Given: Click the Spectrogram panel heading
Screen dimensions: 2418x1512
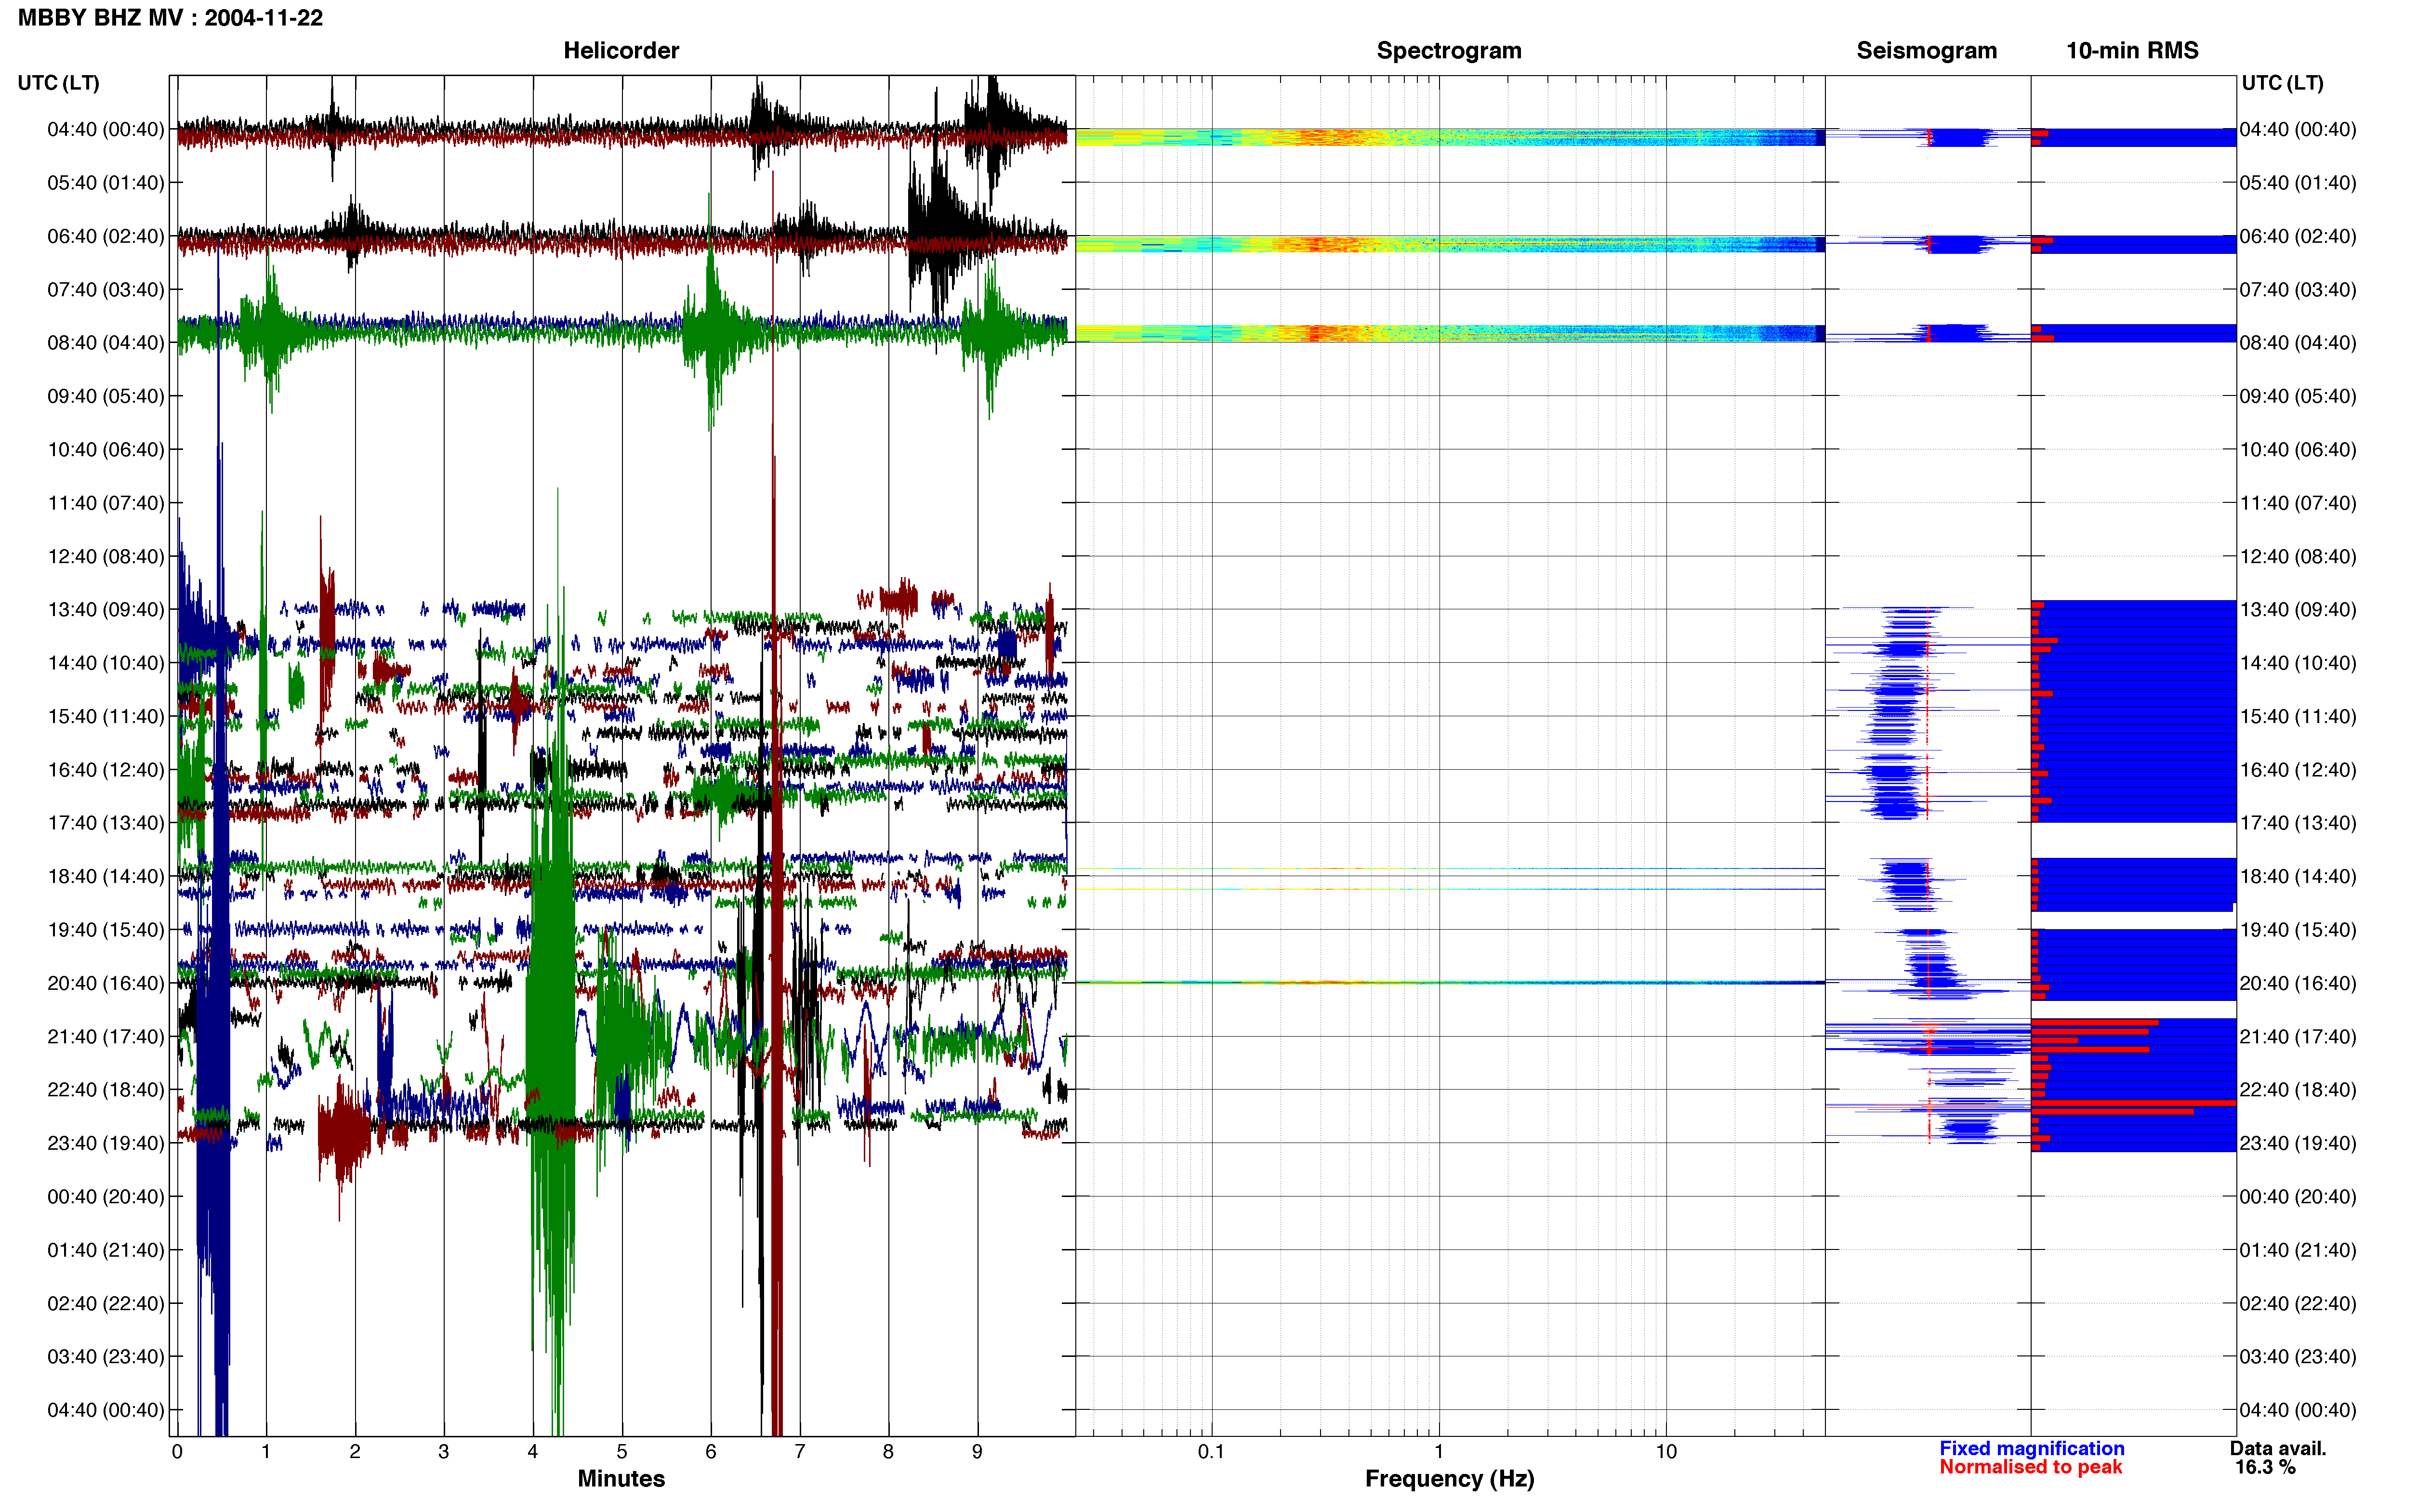Looking at the screenshot, I should pos(1449,50).
